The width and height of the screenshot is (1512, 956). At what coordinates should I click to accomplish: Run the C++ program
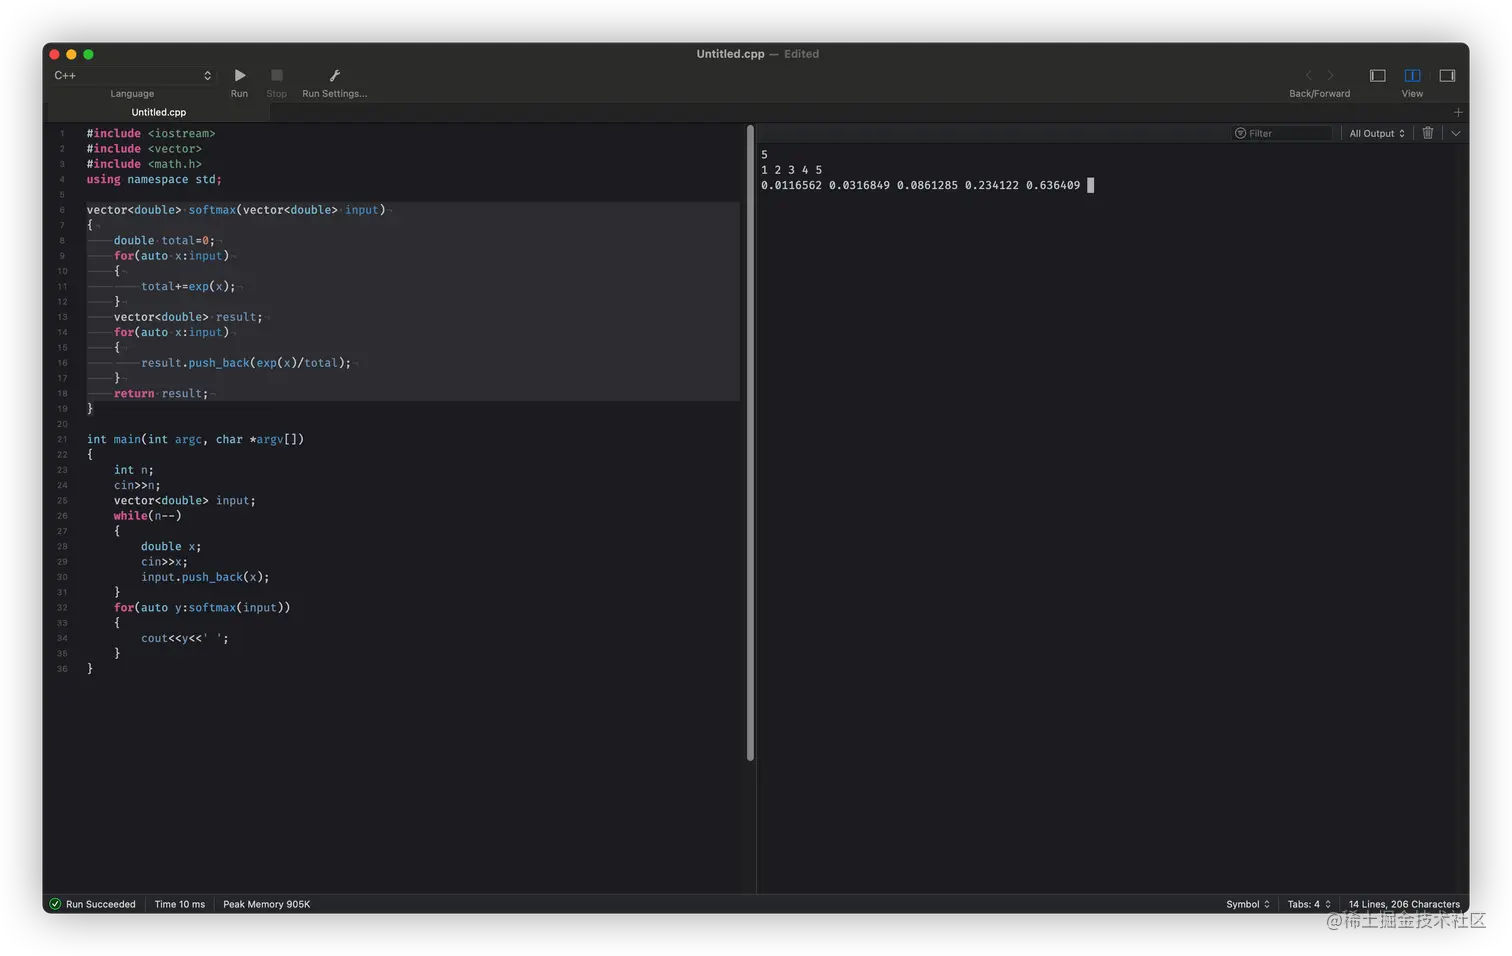240,75
